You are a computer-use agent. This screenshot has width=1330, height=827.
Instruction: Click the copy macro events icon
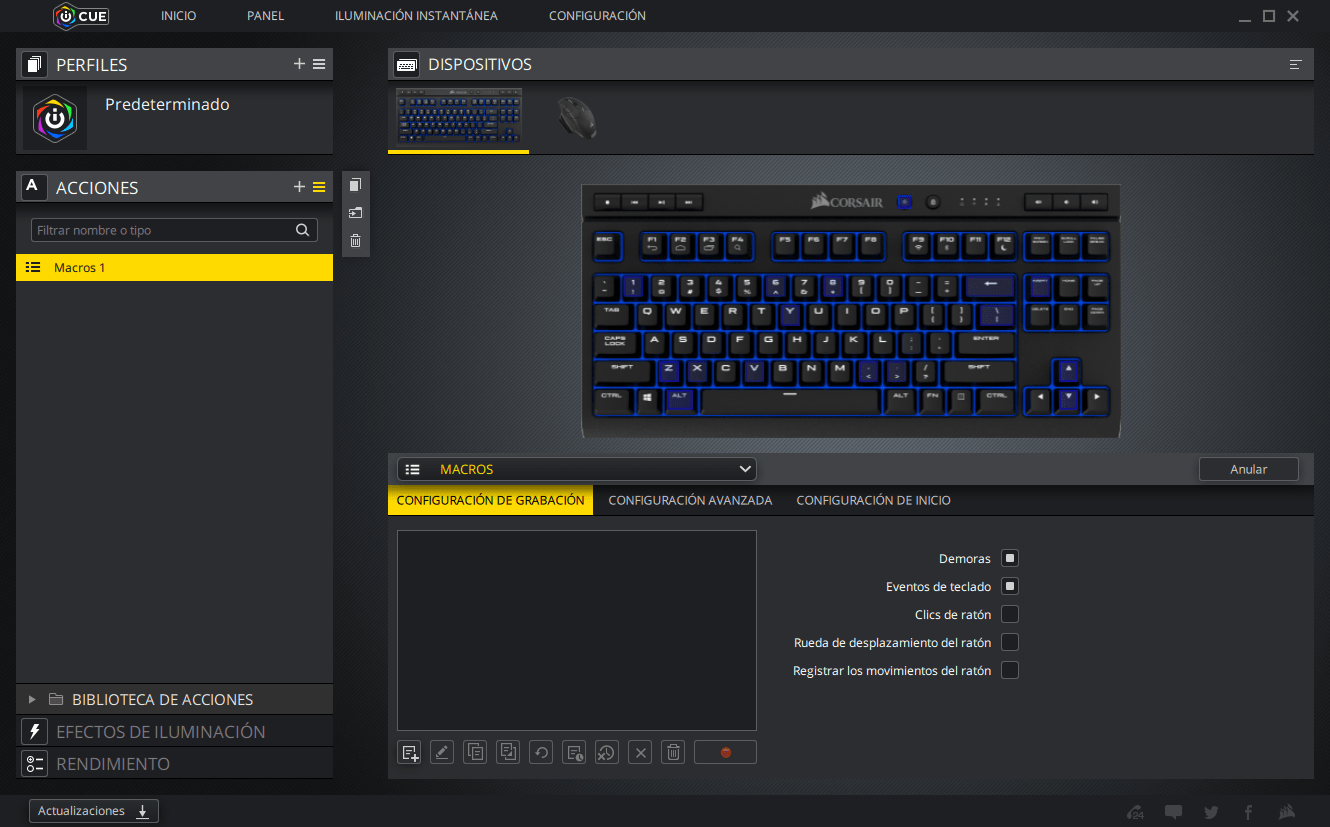pyautogui.click(x=475, y=753)
